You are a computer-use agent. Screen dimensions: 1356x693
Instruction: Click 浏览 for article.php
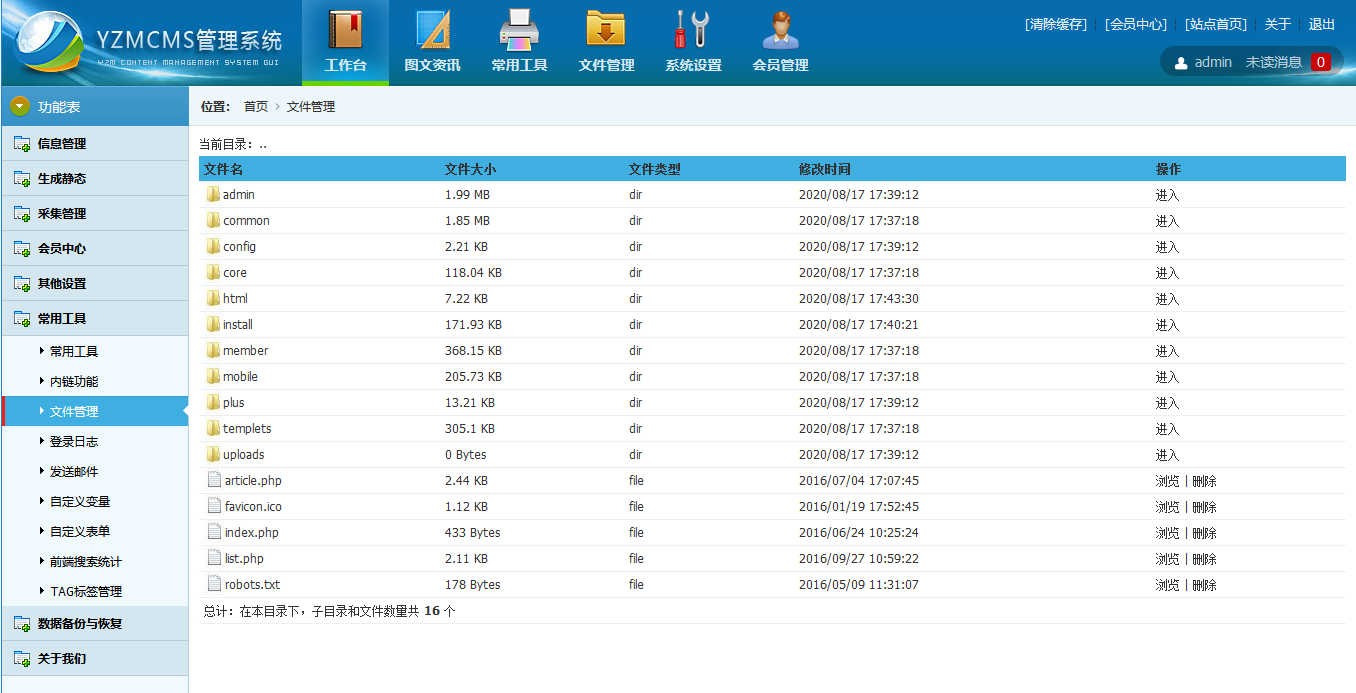click(x=1167, y=481)
